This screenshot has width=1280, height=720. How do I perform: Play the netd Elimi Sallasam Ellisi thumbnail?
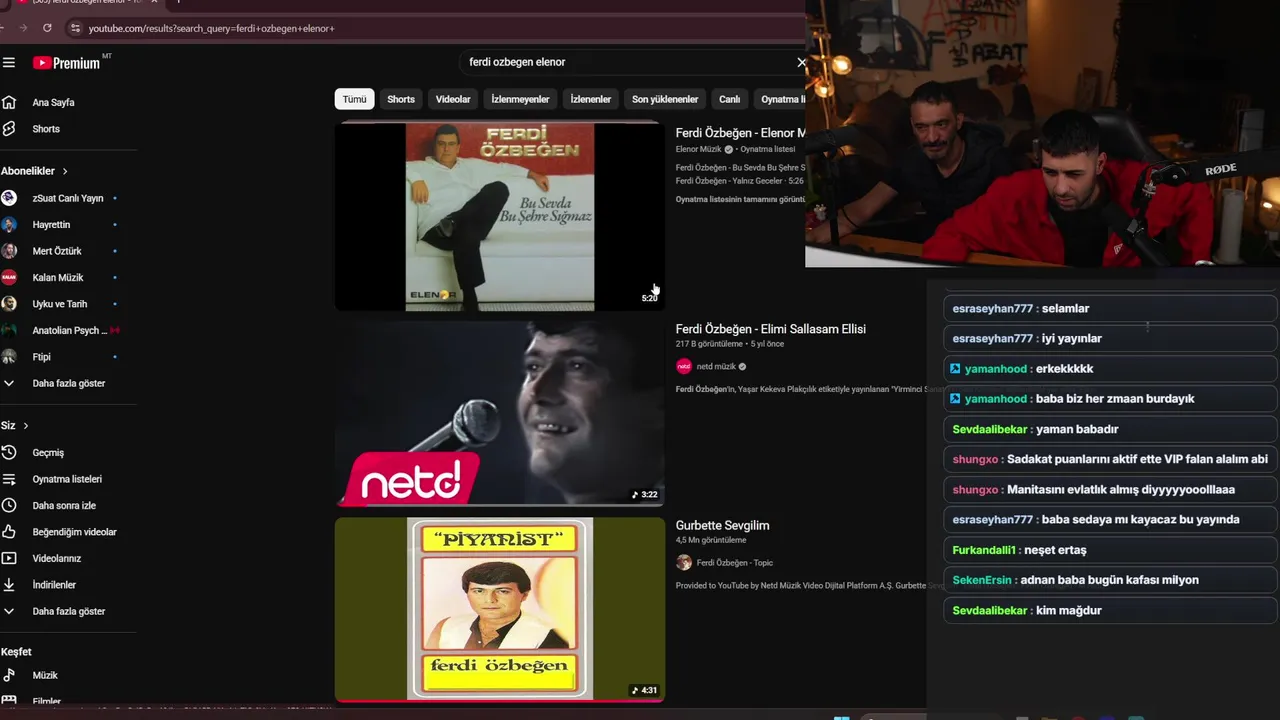[x=500, y=413]
